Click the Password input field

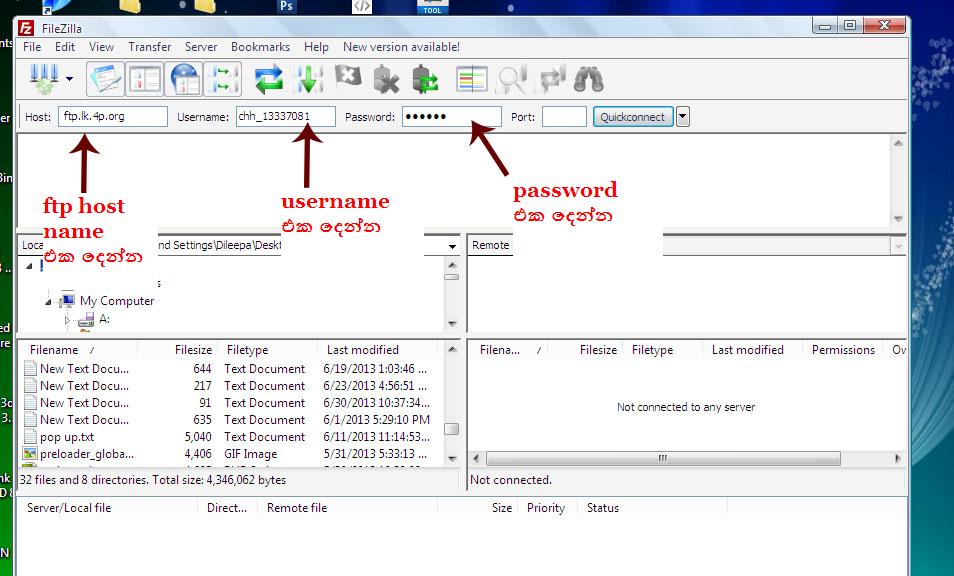point(451,116)
